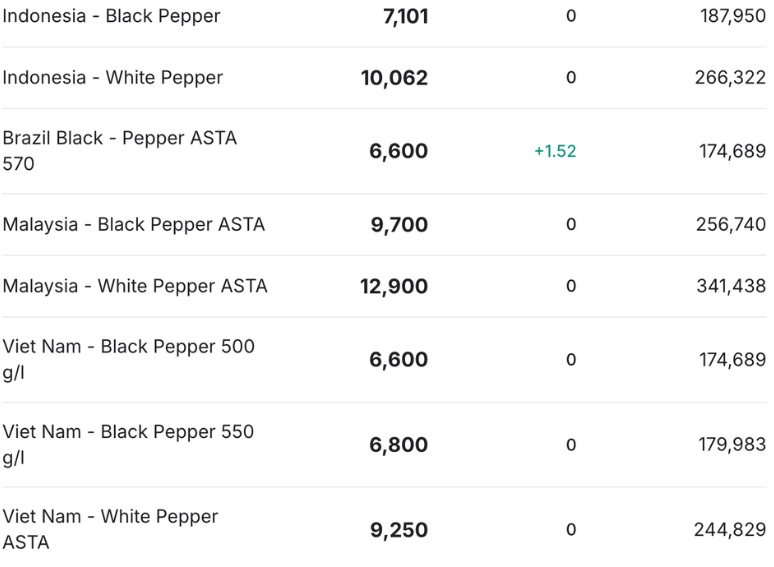Click the green +1.52 change value
Viewport: 774px width, 567px height.
555,151
